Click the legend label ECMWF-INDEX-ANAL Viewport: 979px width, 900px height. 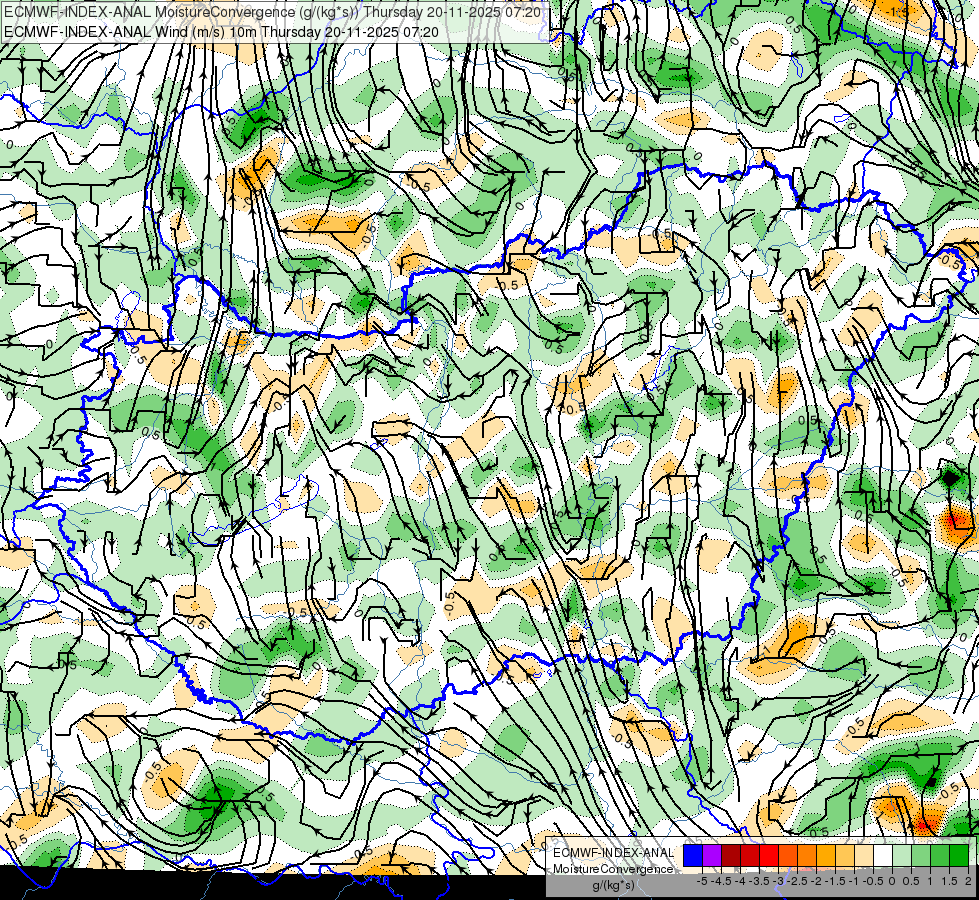click(x=613, y=853)
